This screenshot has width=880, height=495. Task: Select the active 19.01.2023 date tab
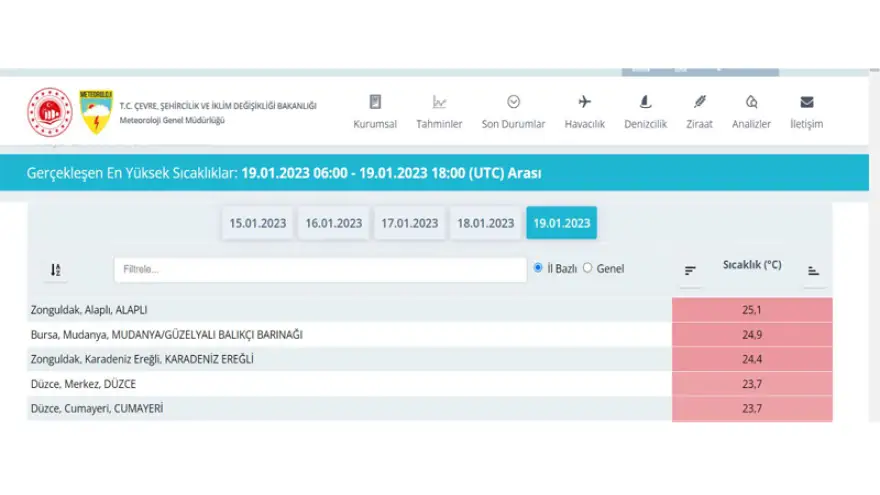[562, 223]
